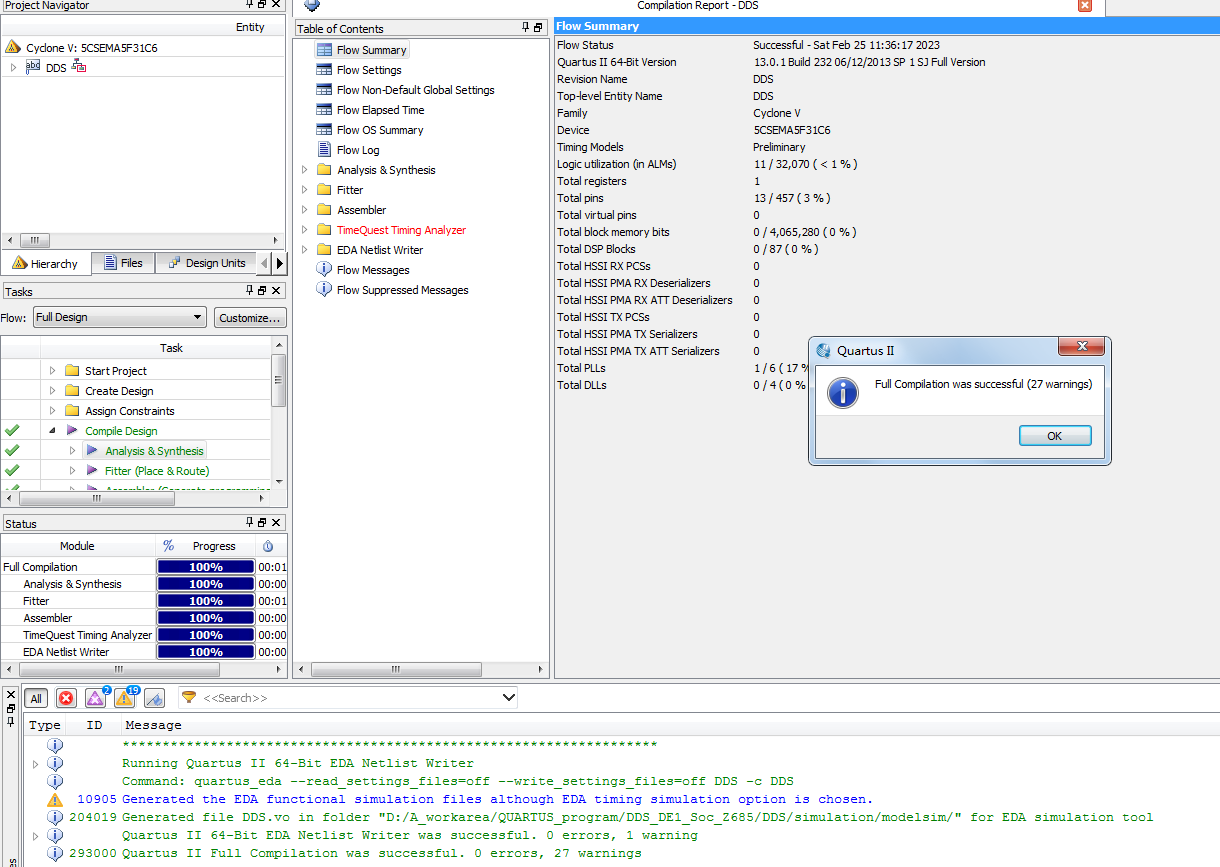Float the Table of Contents panel

[538, 28]
